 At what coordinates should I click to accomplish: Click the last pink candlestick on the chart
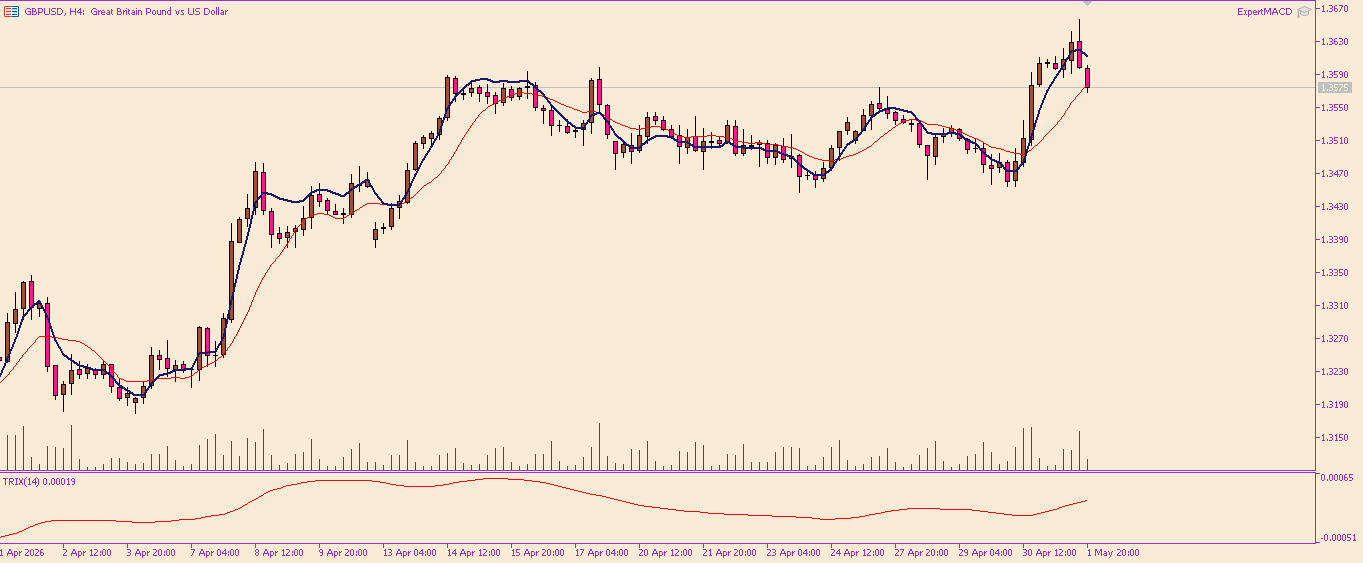click(x=1087, y=78)
